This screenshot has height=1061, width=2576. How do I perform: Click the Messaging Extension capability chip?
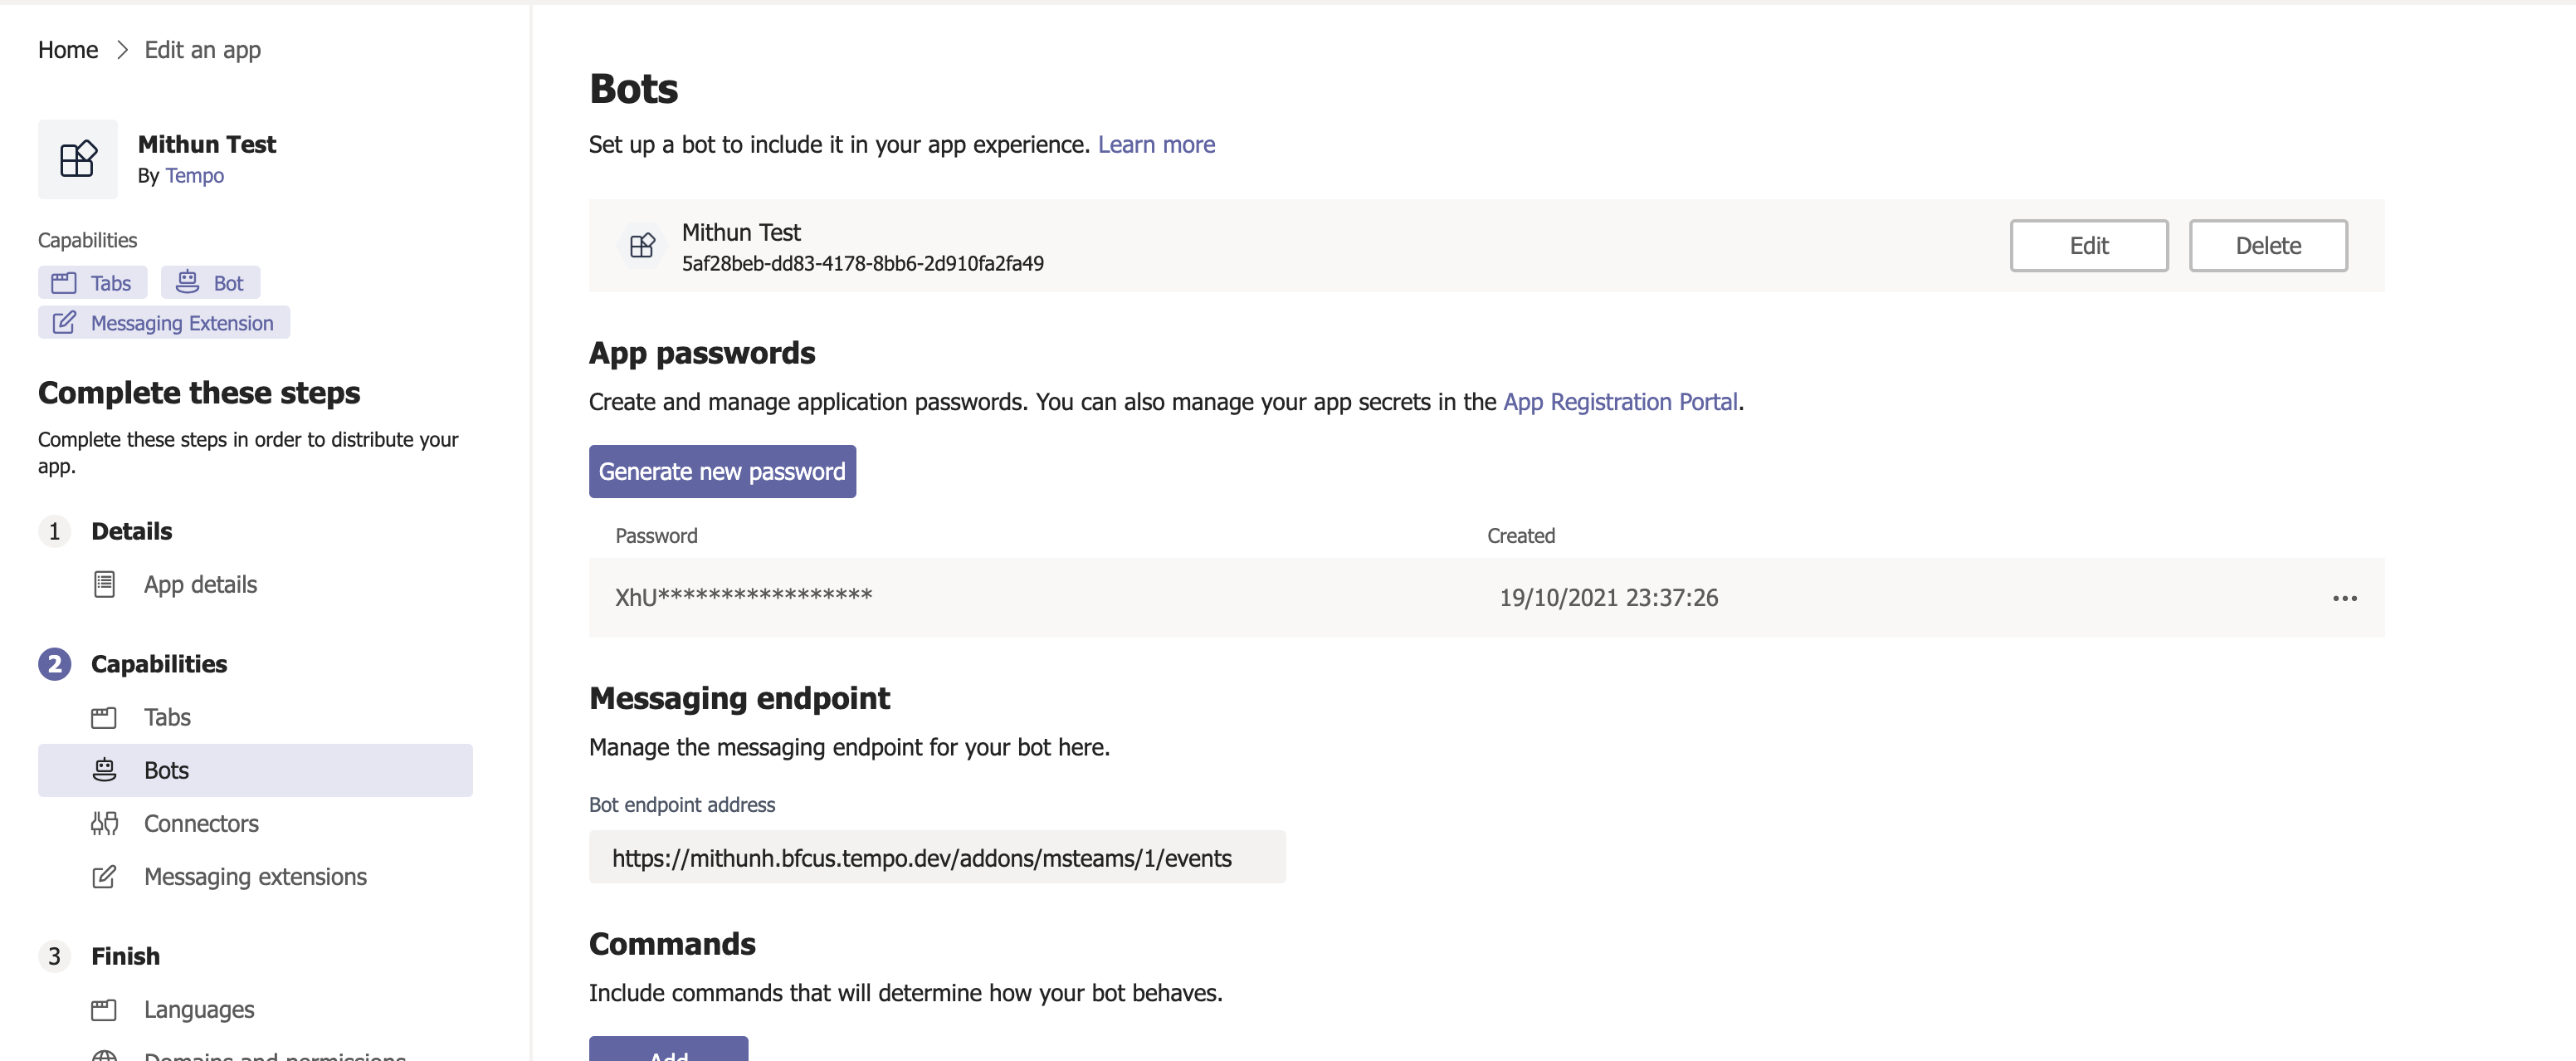click(x=164, y=323)
